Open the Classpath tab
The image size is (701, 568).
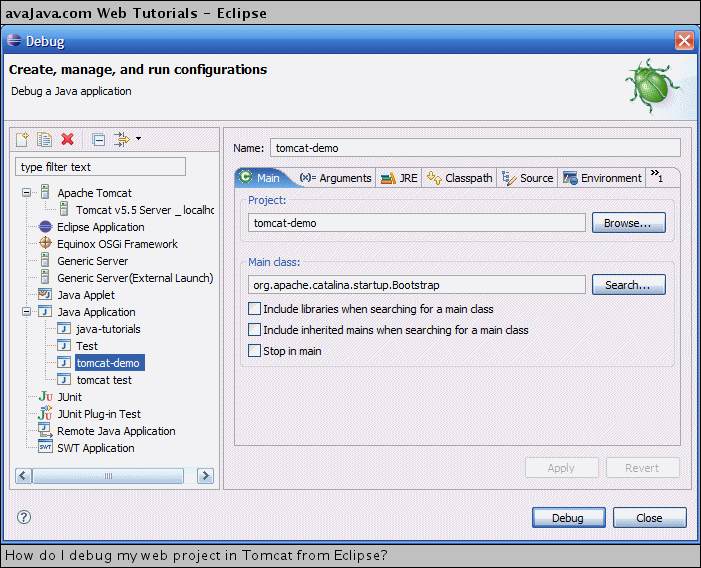pos(460,178)
